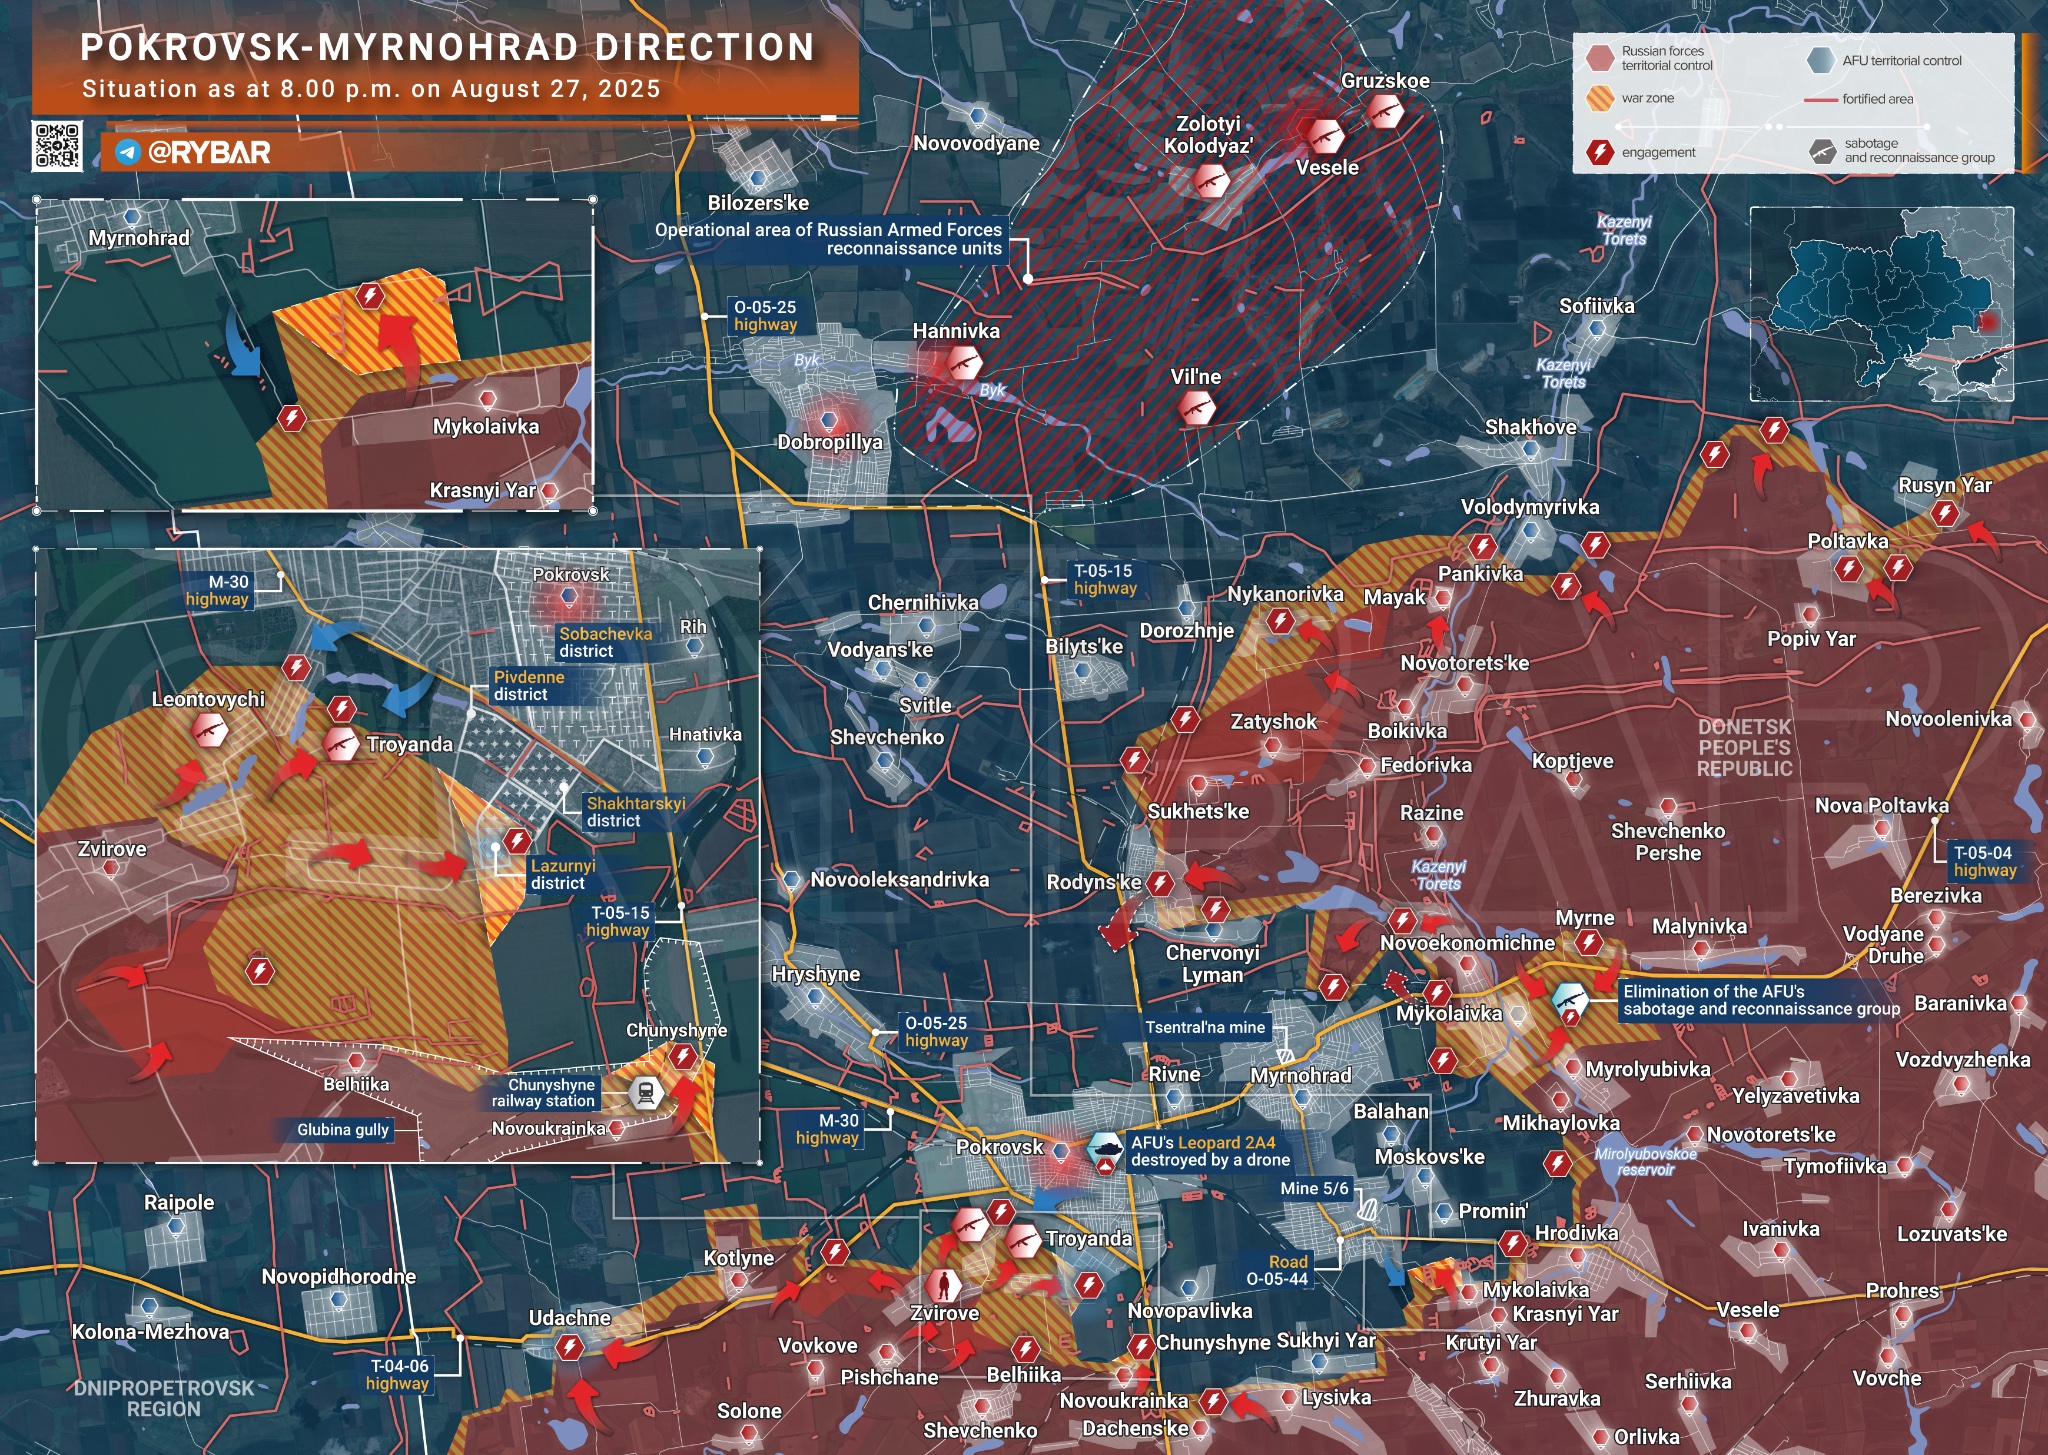Click the rifle icon at Zolotyi Kolodyaz'
2048x1455 pixels.
(1211, 181)
